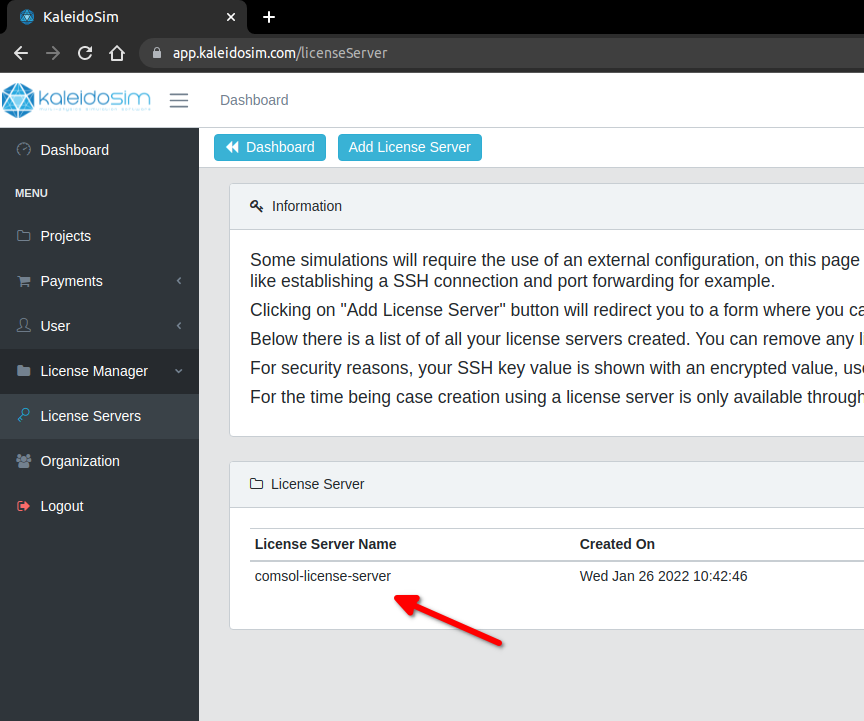Screen dimensions: 864x721
Task: Click the License Manager folder icon
Action: (24, 370)
